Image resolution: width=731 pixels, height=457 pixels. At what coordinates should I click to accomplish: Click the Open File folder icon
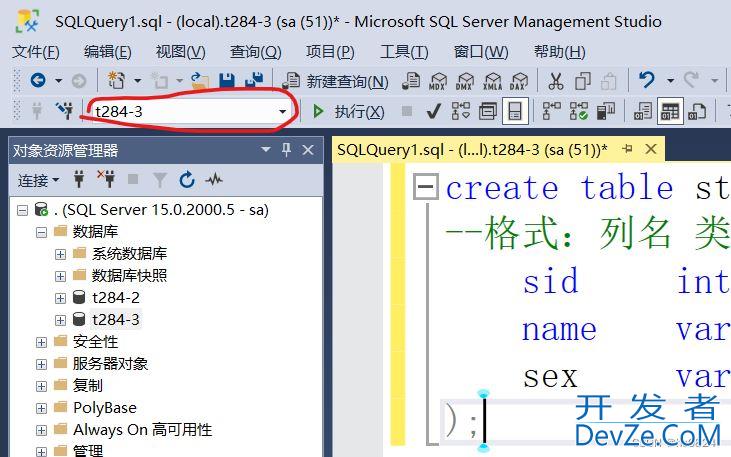pyautogui.click(x=200, y=81)
